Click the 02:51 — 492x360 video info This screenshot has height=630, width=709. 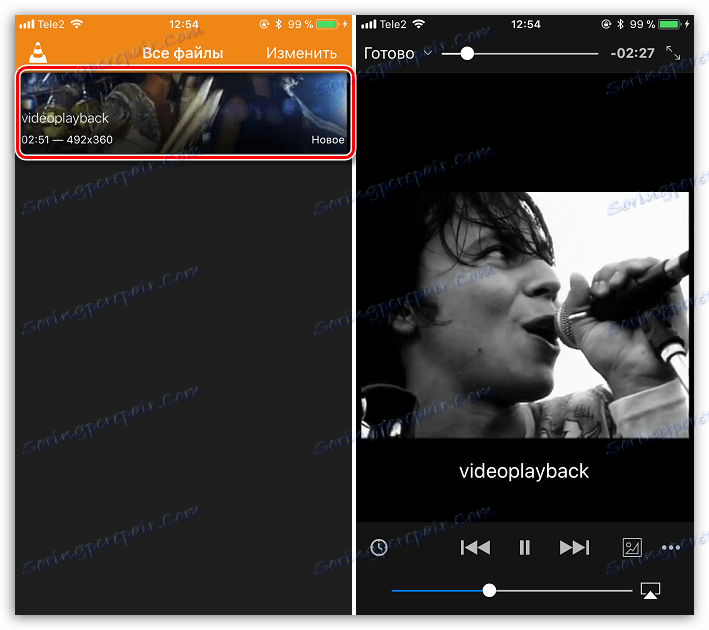(67, 140)
